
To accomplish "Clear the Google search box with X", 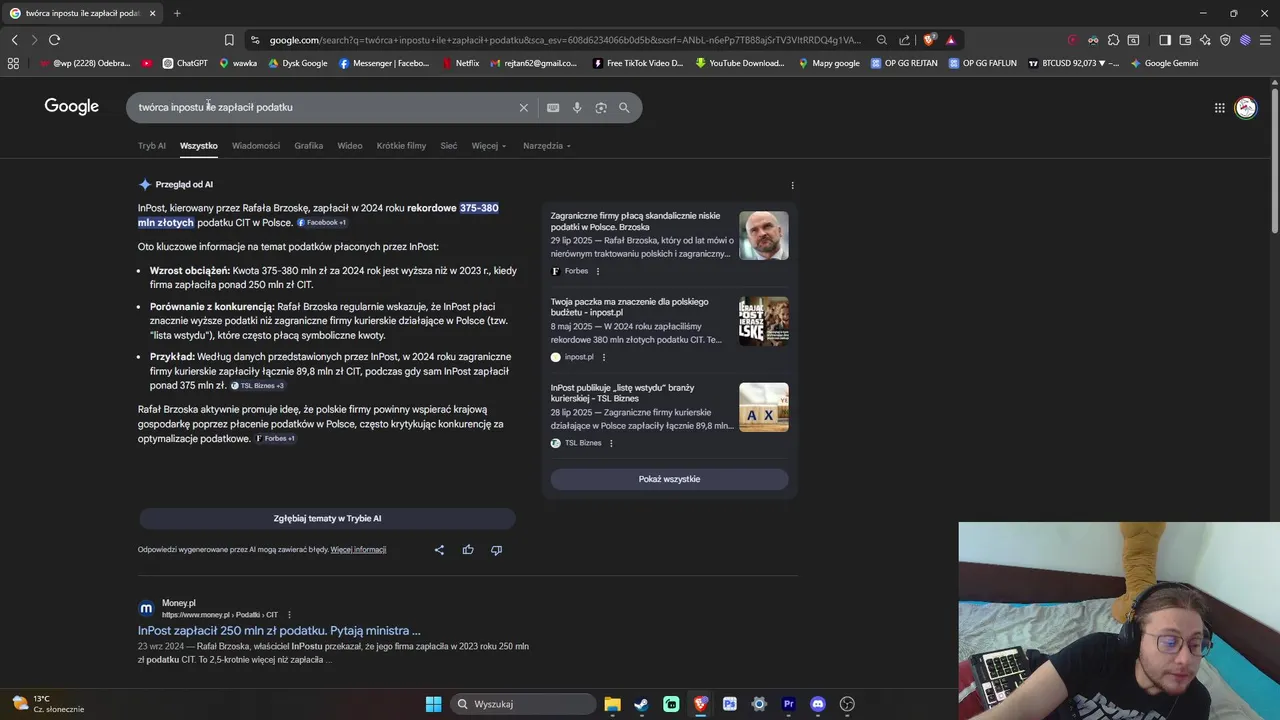I will (523, 107).
